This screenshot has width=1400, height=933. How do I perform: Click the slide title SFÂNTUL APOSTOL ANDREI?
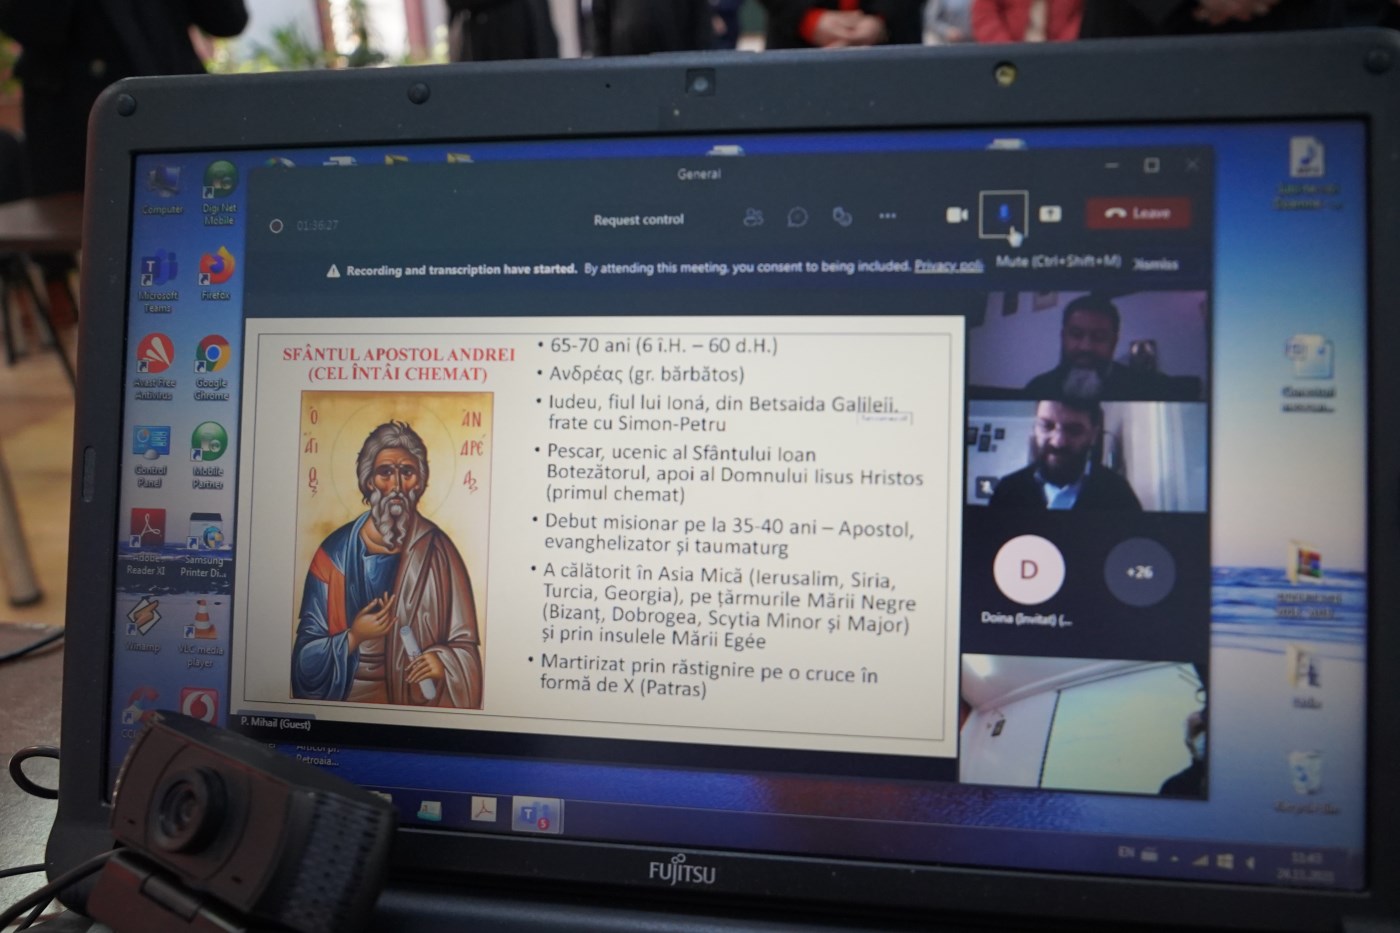pos(398,354)
